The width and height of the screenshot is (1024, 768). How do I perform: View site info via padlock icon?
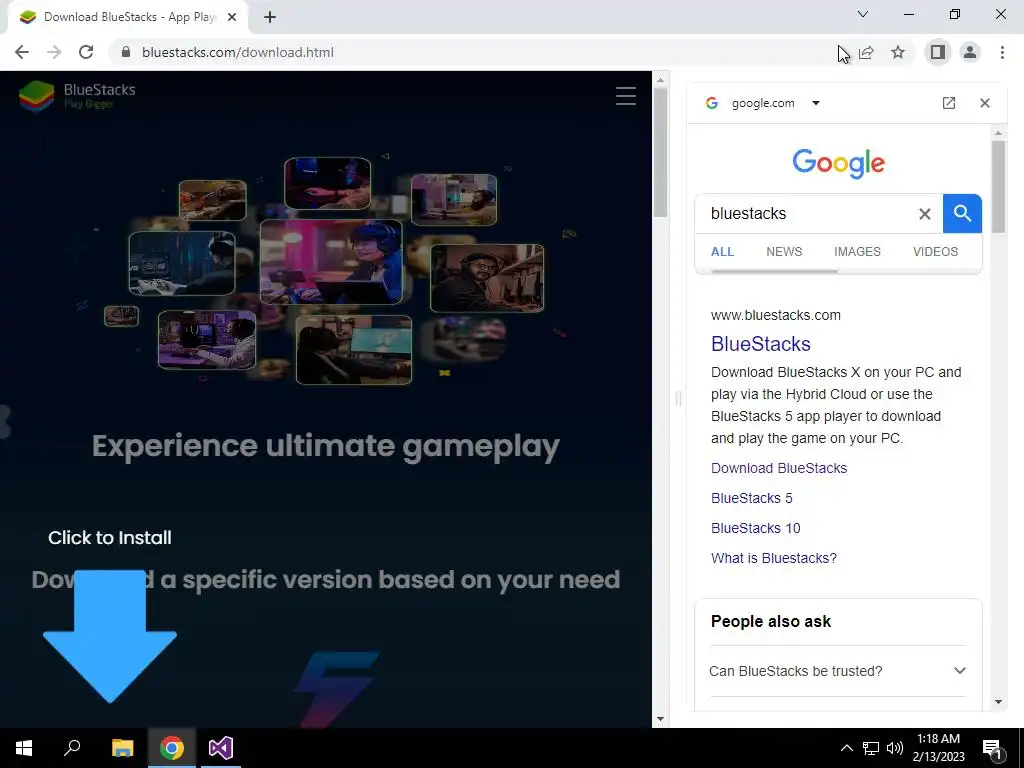click(127, 52)
